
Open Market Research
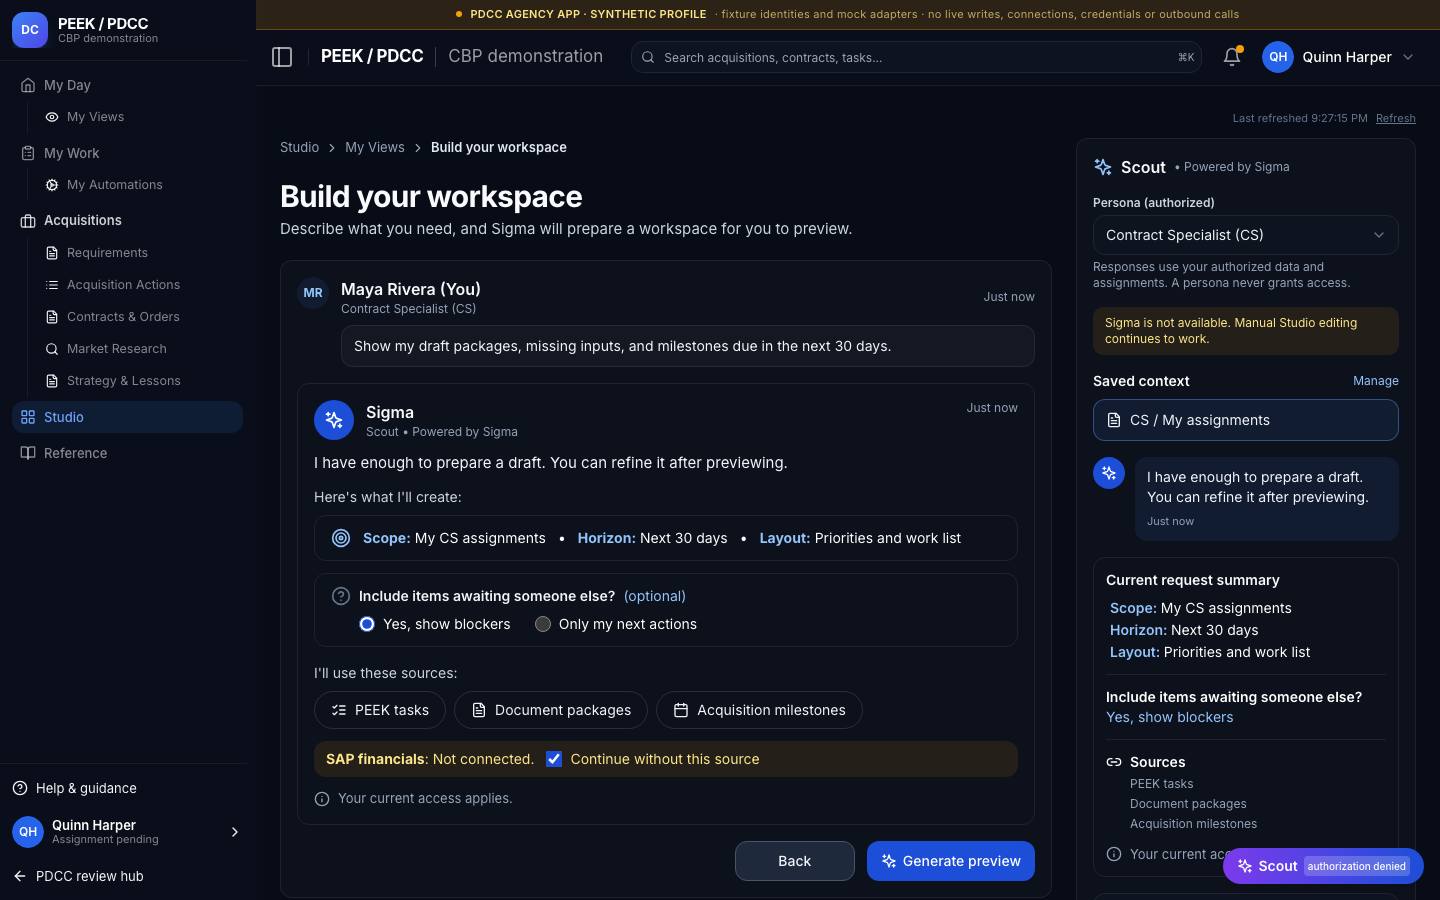(x=138, y=349)
